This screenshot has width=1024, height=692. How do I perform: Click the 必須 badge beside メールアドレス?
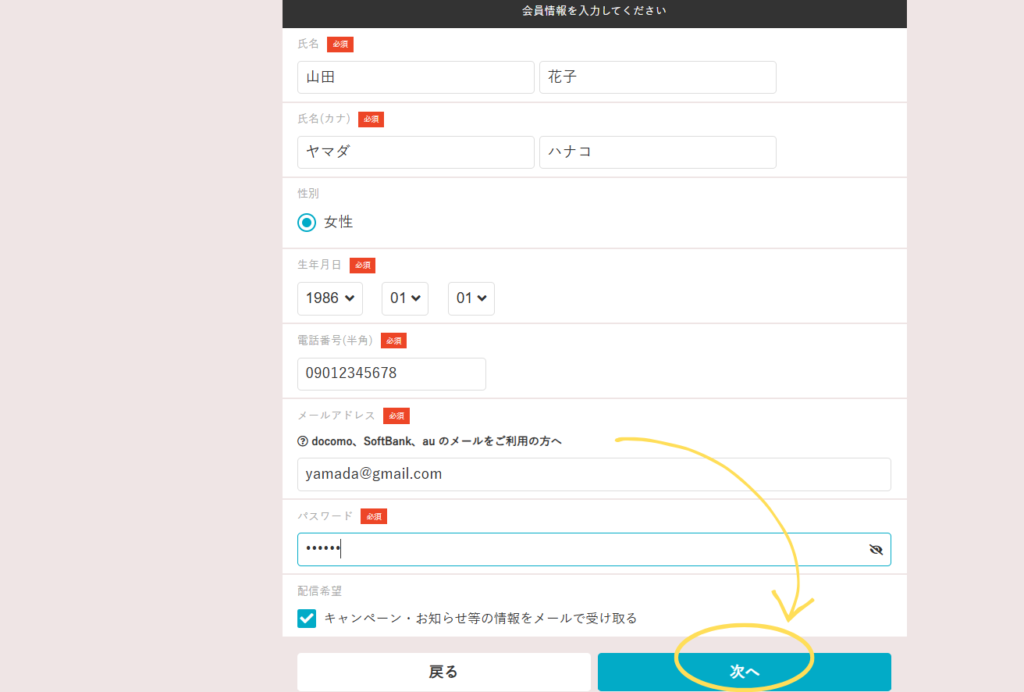coord(396,416)
